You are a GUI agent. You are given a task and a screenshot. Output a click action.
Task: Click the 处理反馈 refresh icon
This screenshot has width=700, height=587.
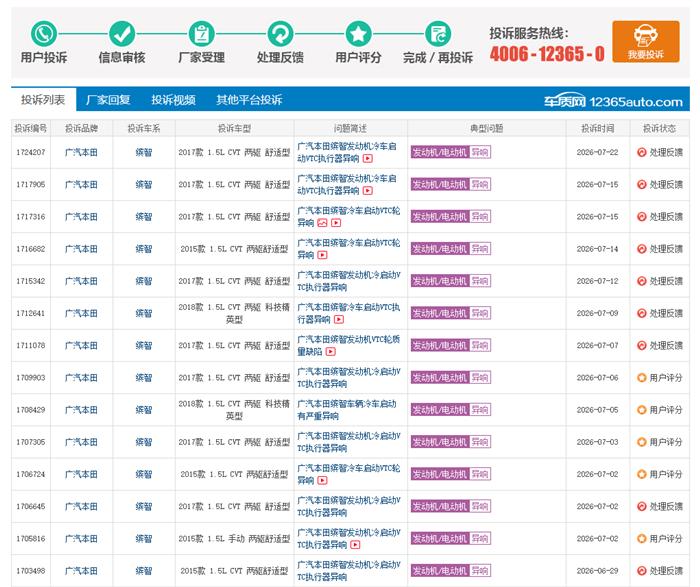280,34
